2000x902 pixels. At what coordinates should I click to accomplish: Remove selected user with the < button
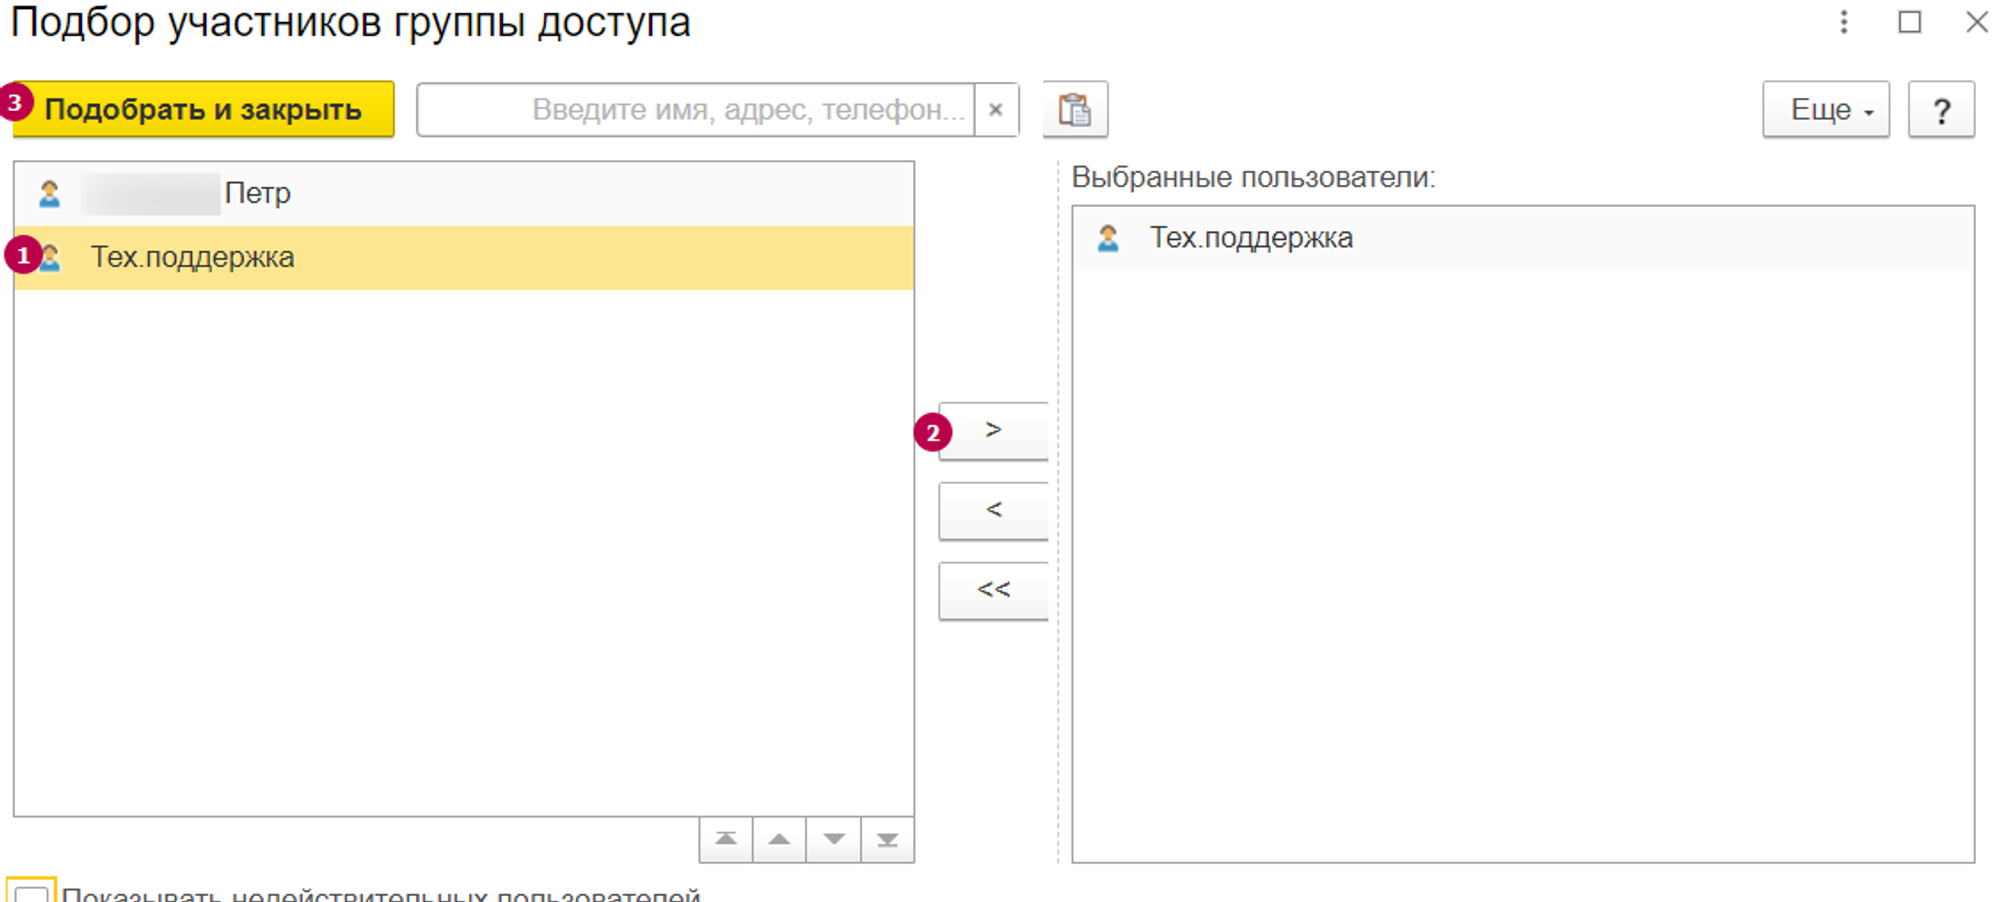pyautogui.click(x=993, y=511)
